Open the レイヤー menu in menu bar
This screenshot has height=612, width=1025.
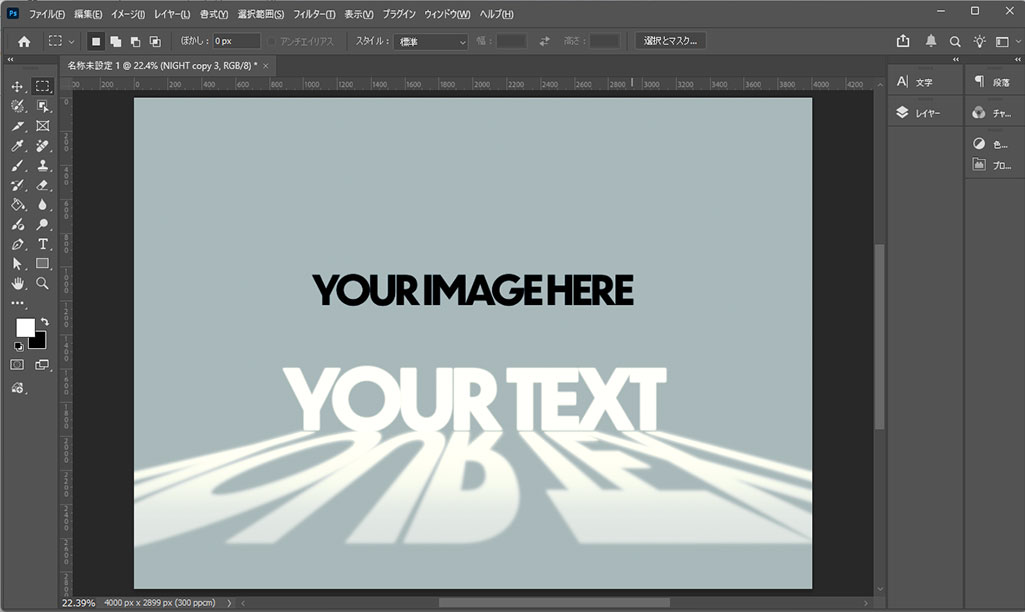click(173, 15)
